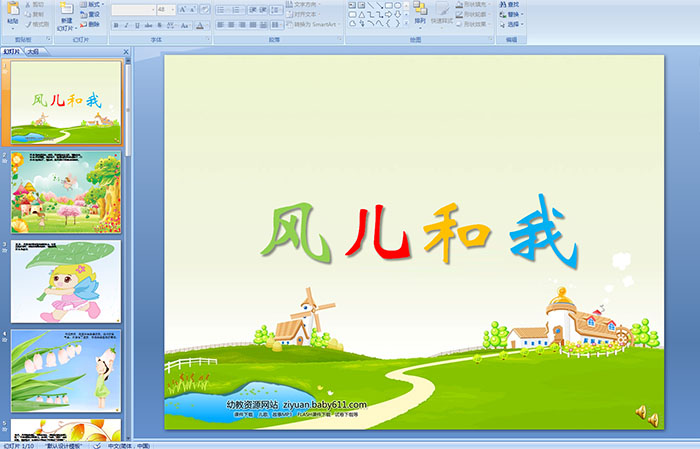Select the down arrow shape

click(398, 15)
